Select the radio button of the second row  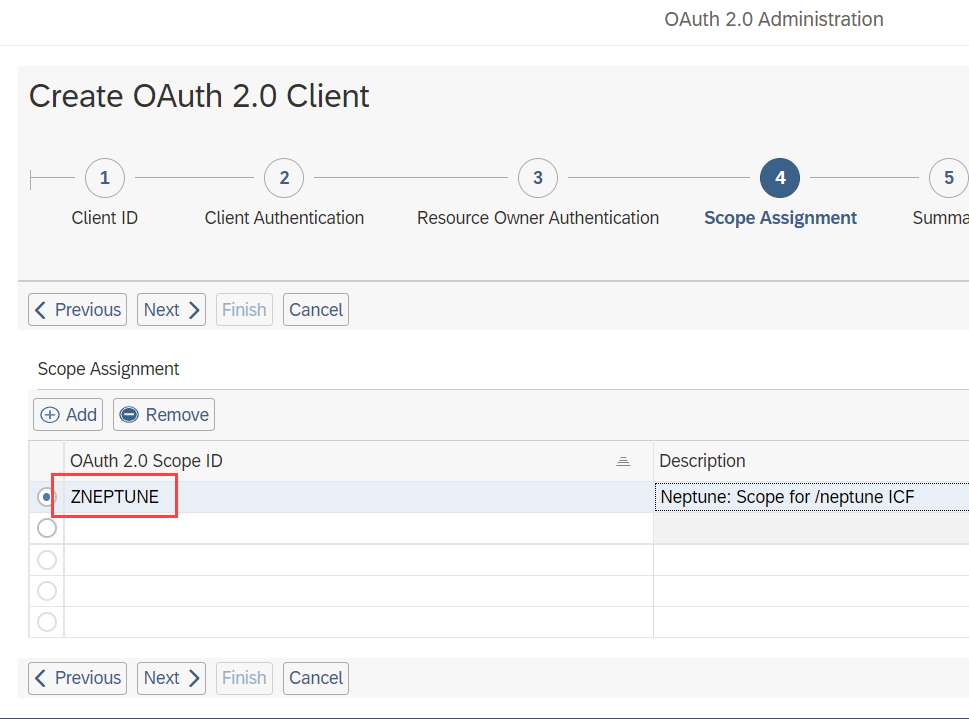46,528
